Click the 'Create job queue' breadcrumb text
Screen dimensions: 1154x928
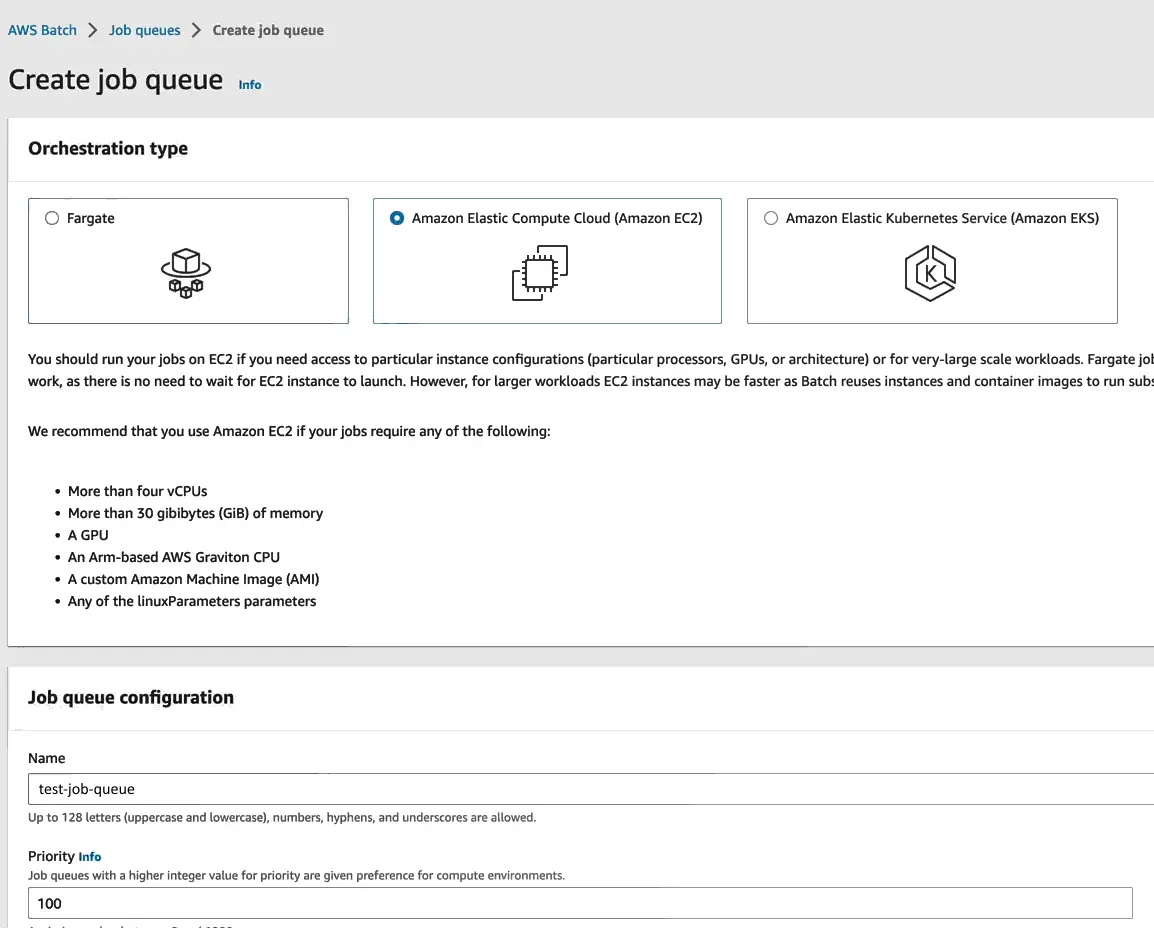click(x=268, y=30)
